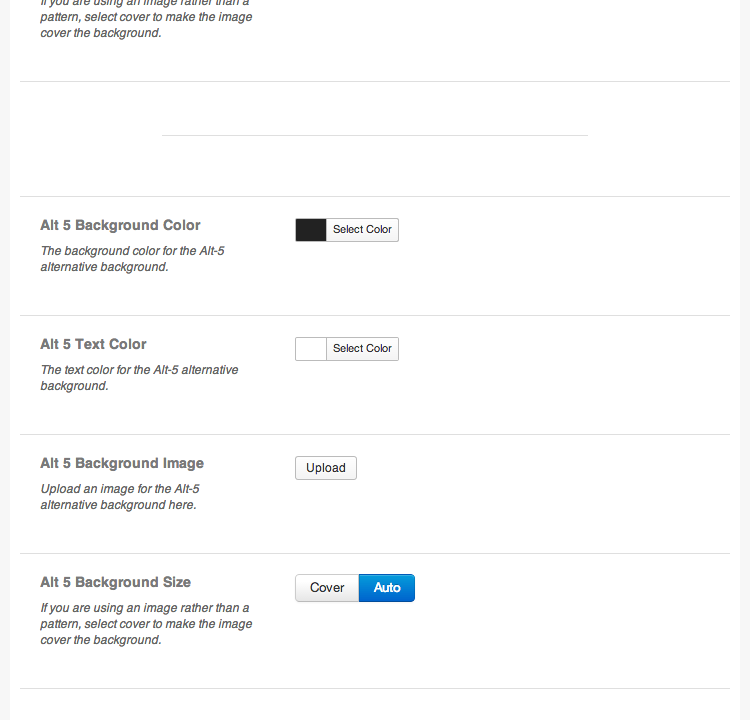Click the partially visible description at the top
Screen dimensions: 750x720
click(x=146, y=19)
